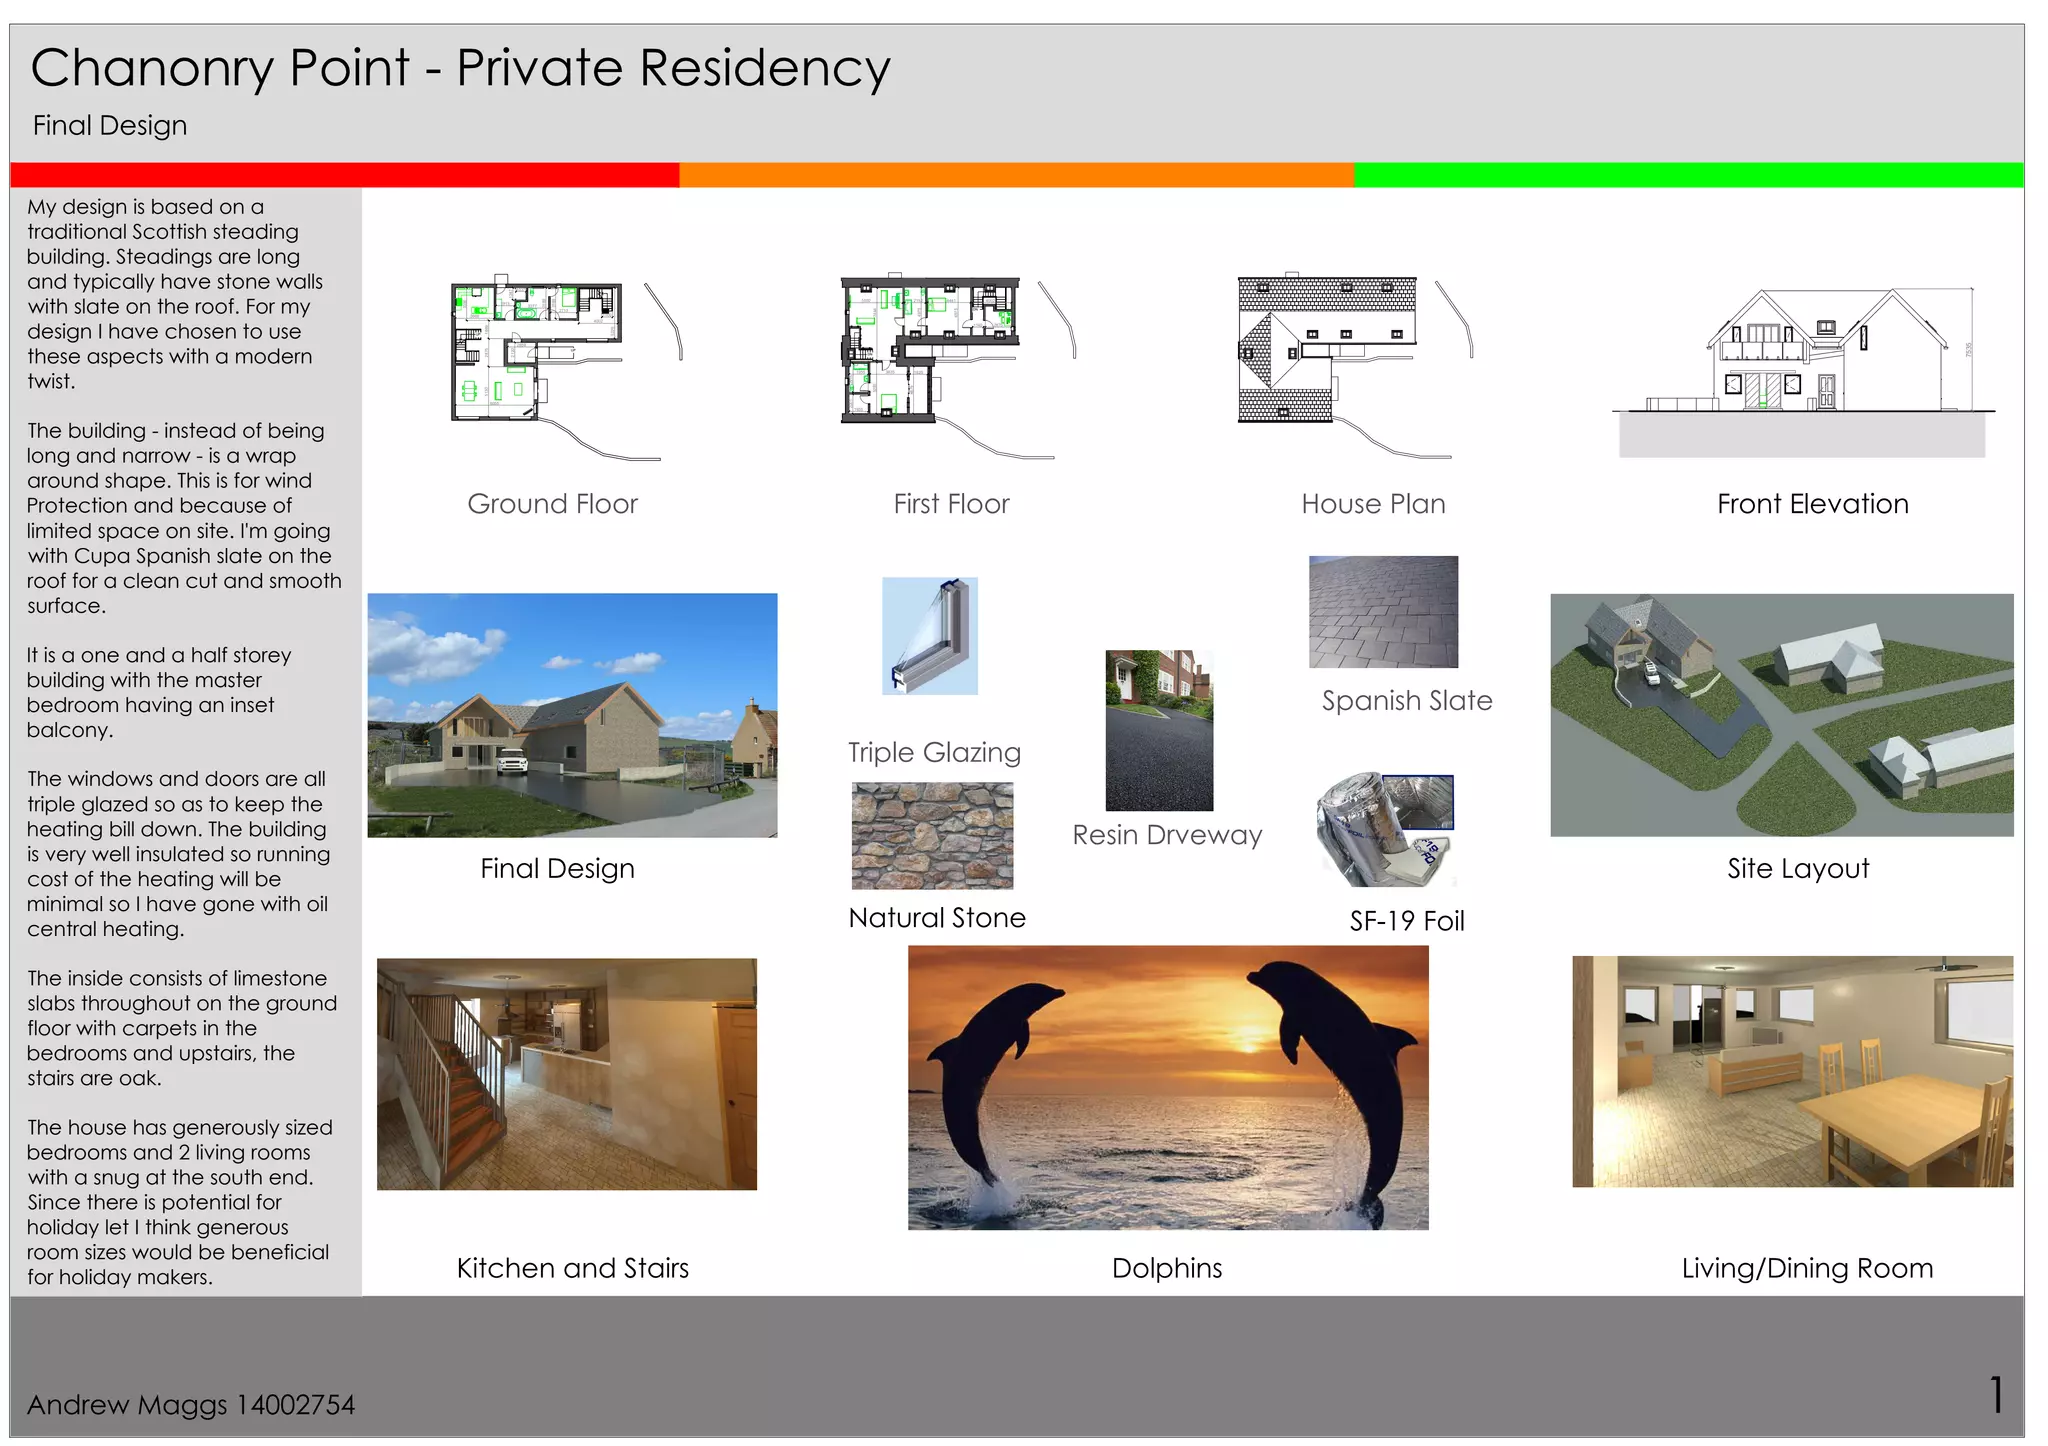Click the Natural Stone texture image
The image size is (2048, 1446).
pos(932,836)
